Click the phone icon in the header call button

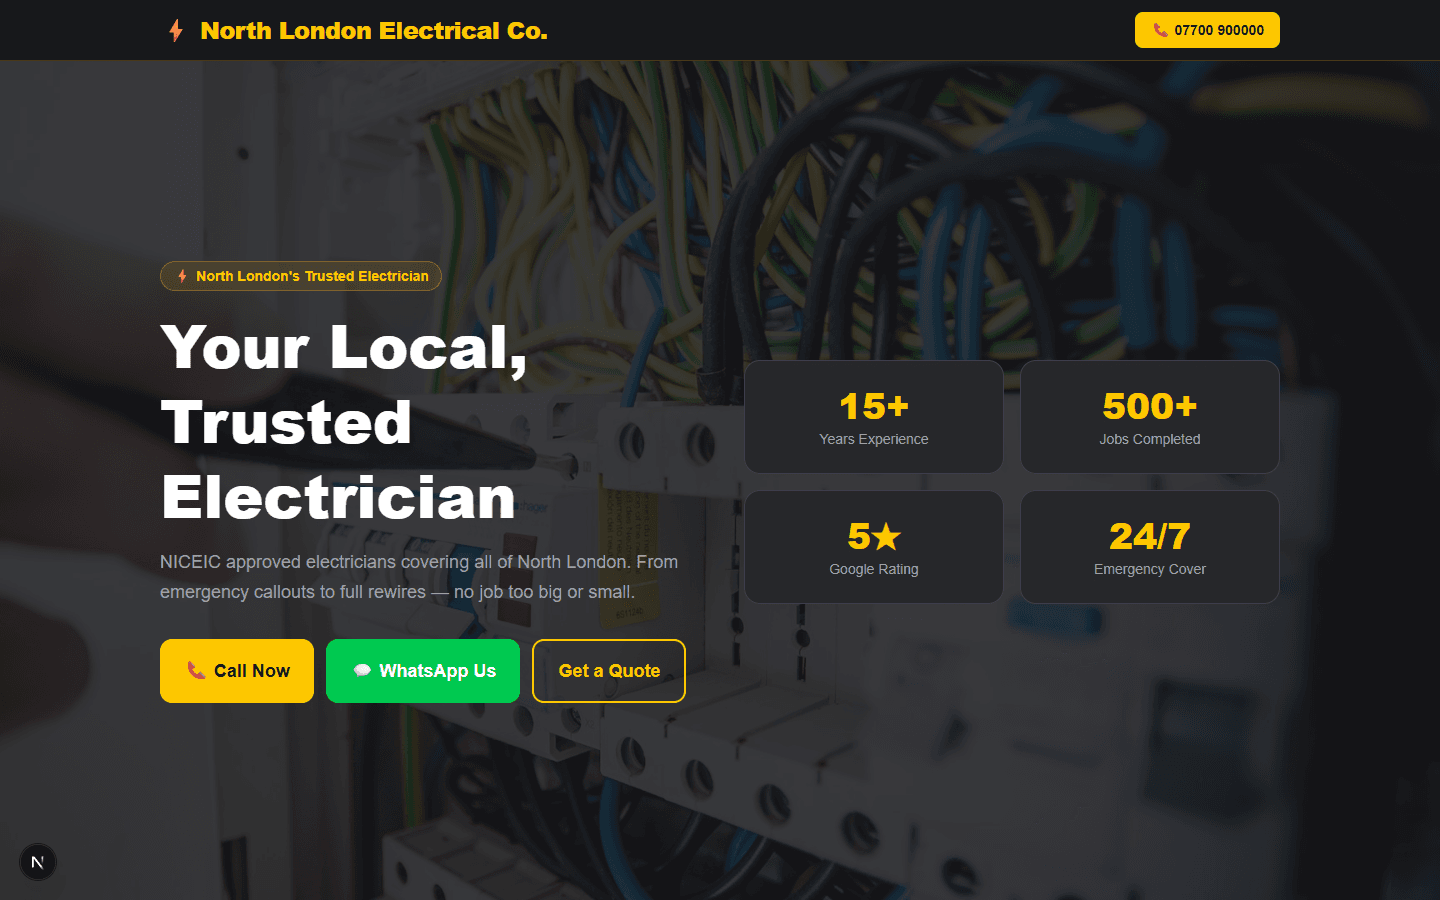pyautogui.click(x=1160, y=30)
